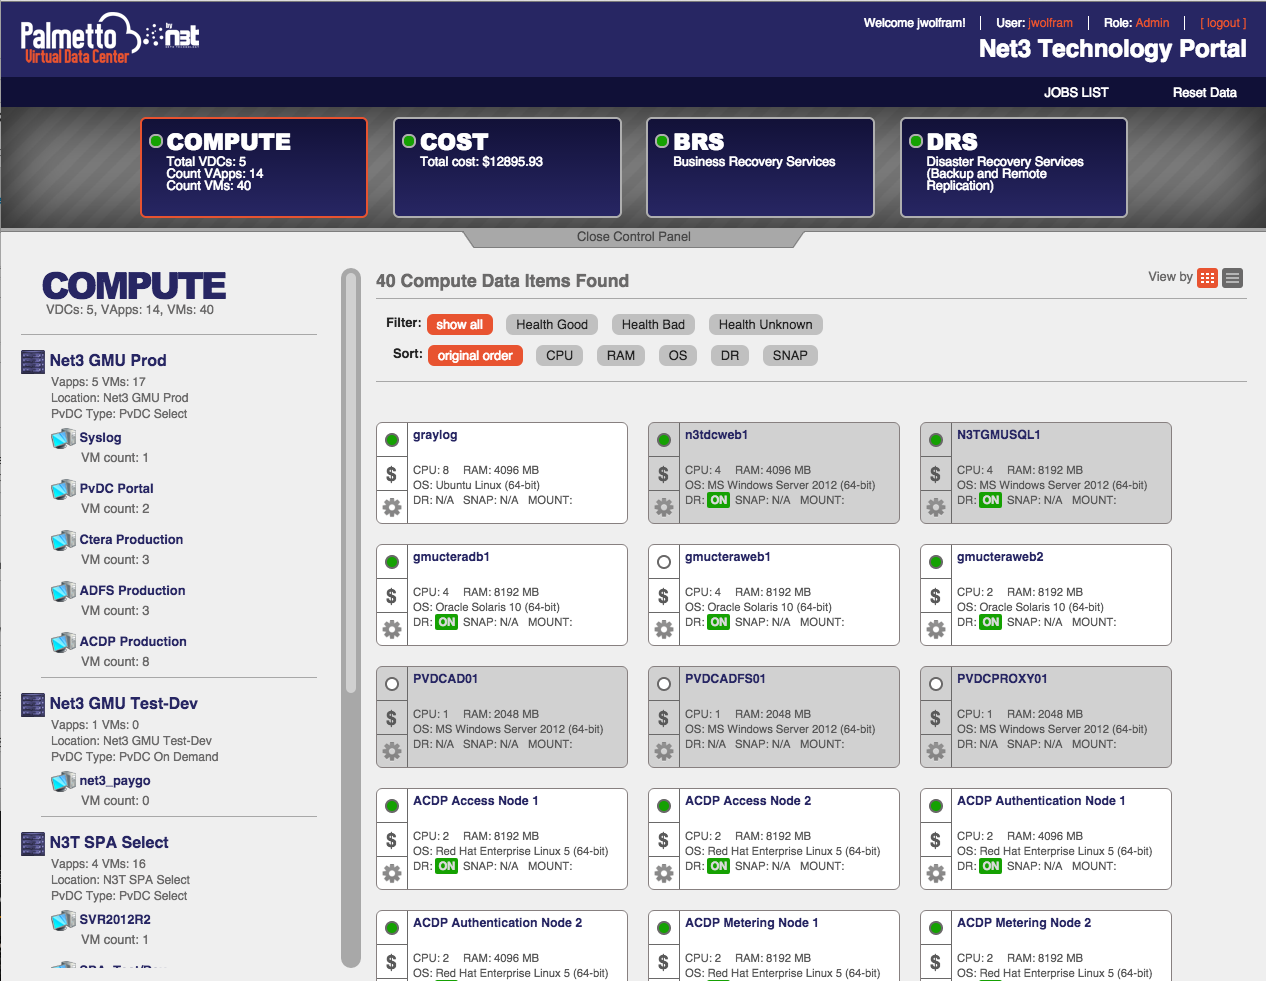Image resolution: width=1266 pixels, height=981 pixels.
Task: Toggle DR ON badge on gmucteradb1 card
Action: point(447,622)
